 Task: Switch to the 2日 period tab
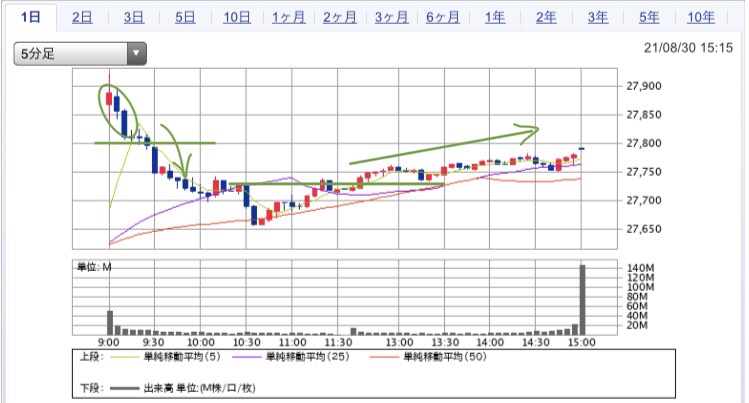82,17
